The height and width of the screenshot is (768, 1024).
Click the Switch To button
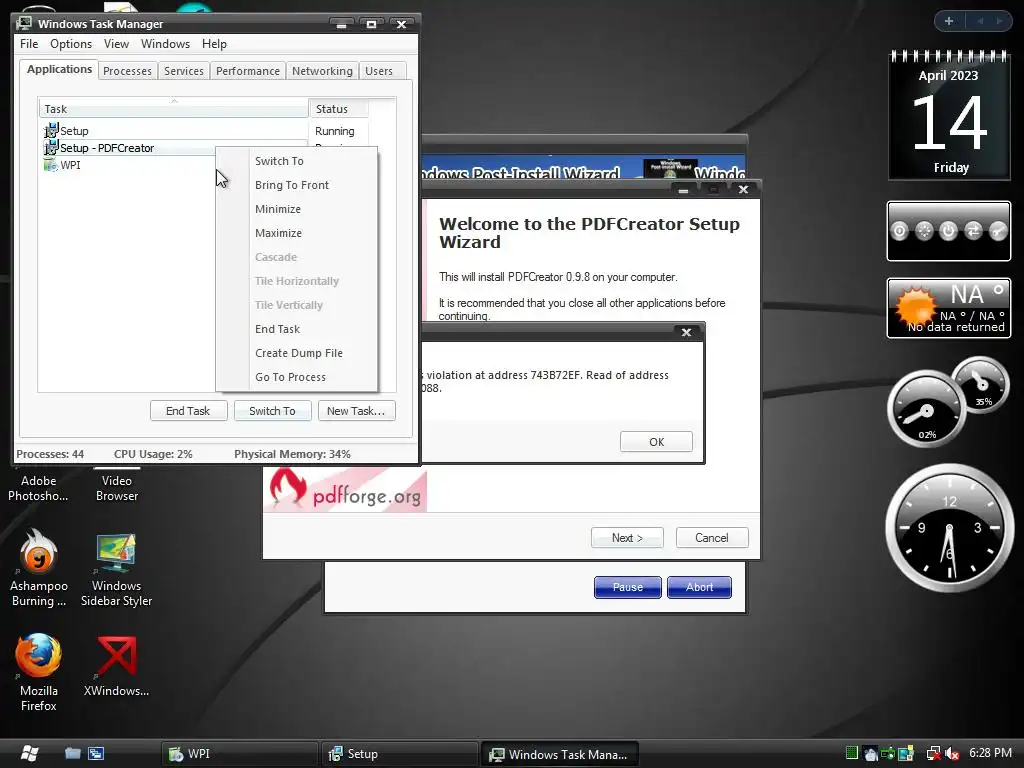point(272,411)
